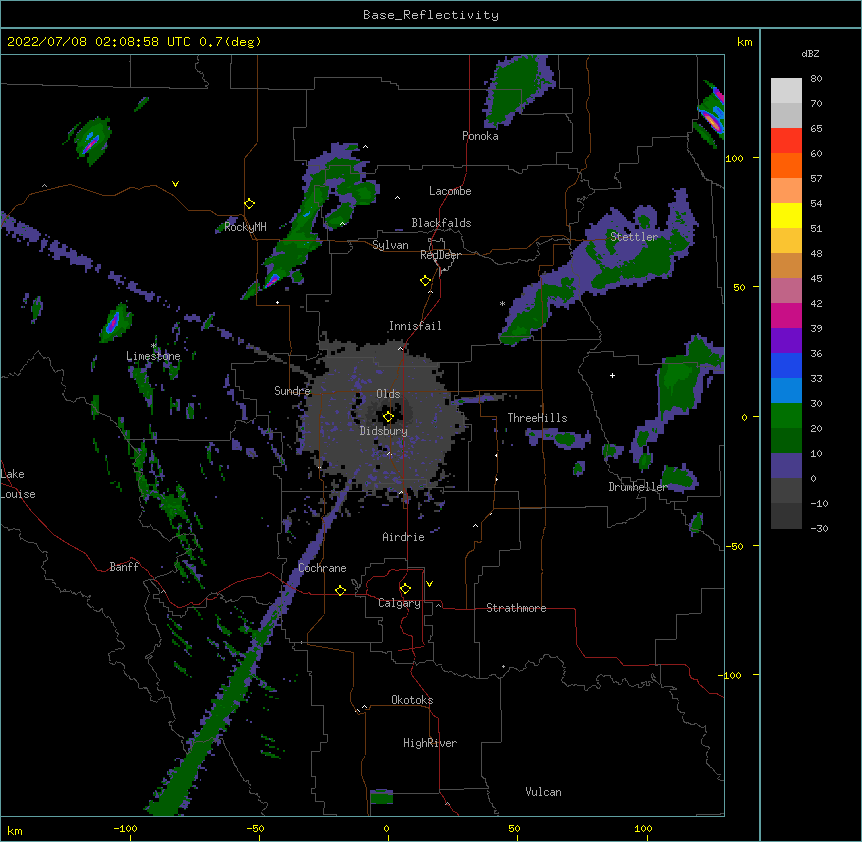Click the RedDeer city label
The image size is (862, 842).
(440, 255)
